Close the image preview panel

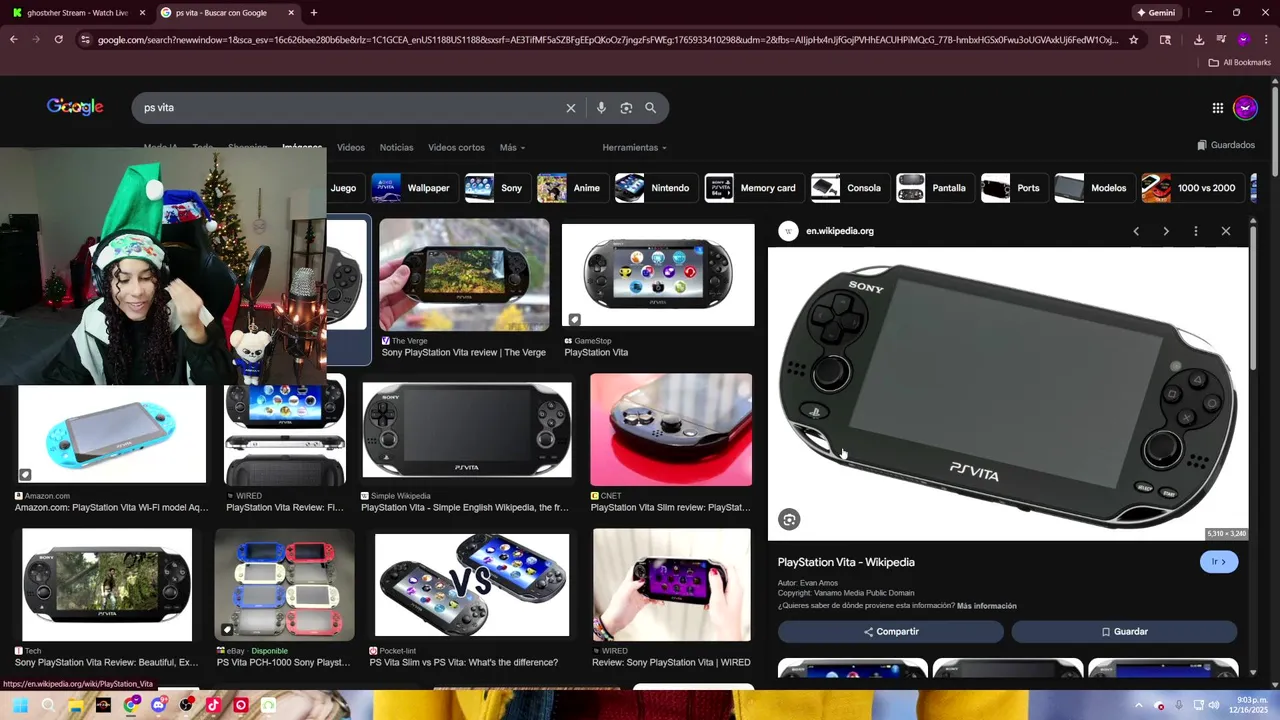pos(1226,231)
